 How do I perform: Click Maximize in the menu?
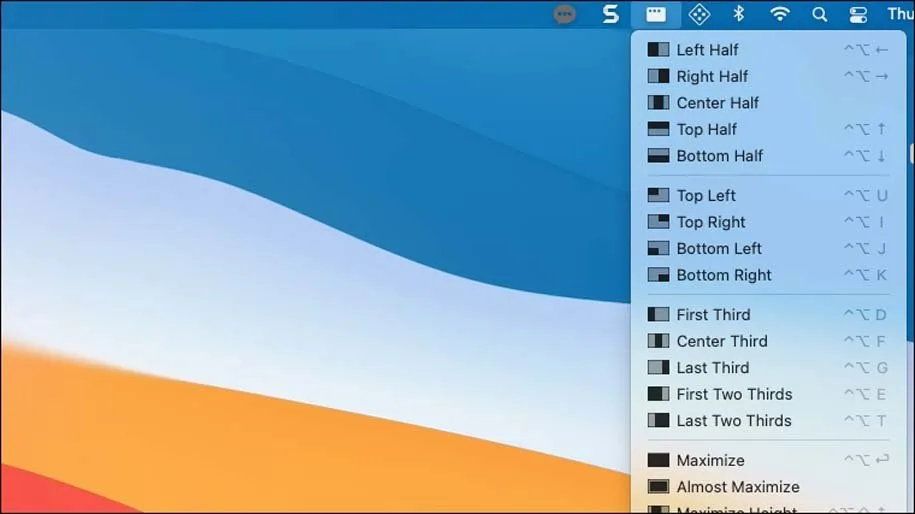tap(710, 461)
